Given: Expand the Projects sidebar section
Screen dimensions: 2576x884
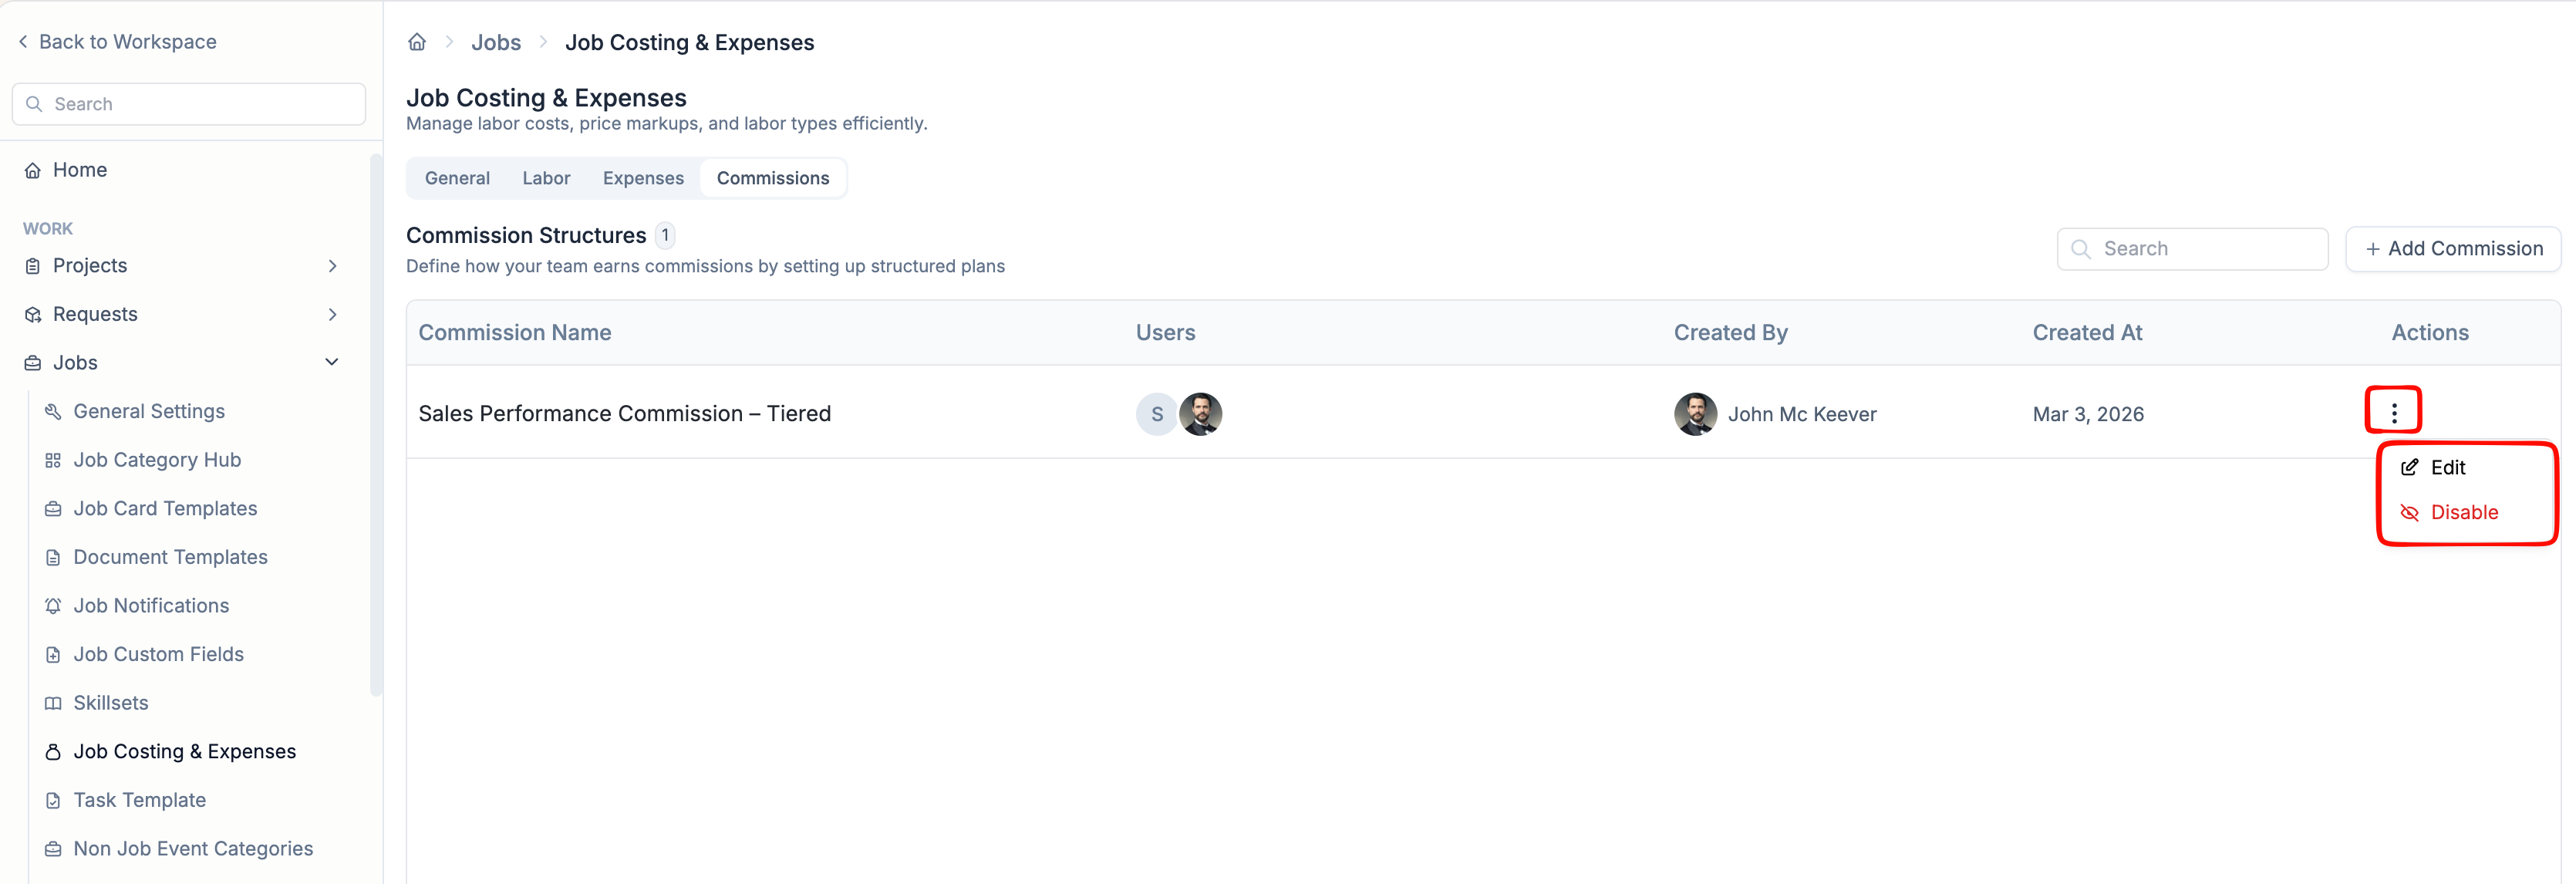Looking at the screenshot, I should [332, 265].
